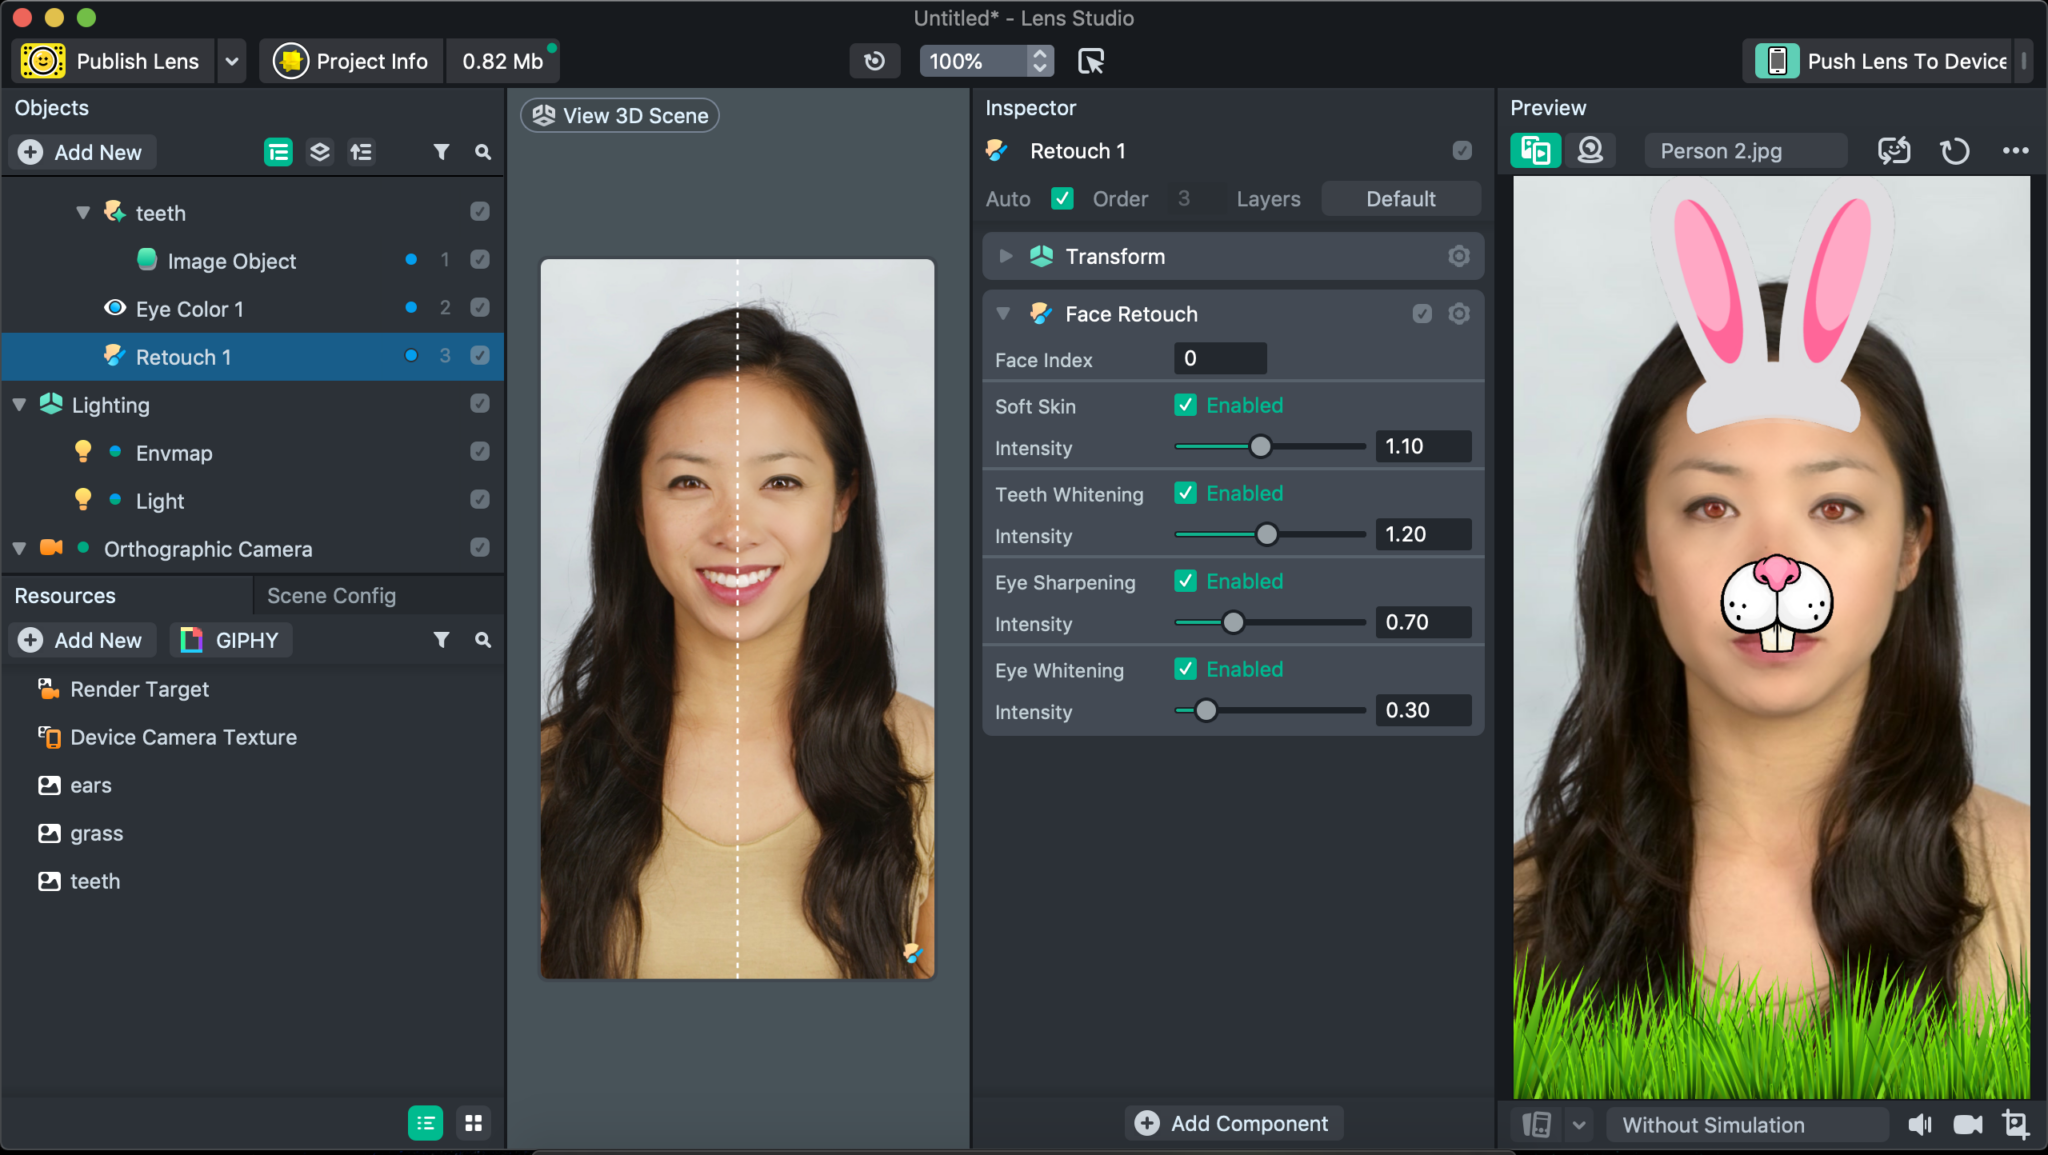Switch preview to webcam input mode
Viewport: 2048px width, 1155px height.
click(x=1591, y=150)
